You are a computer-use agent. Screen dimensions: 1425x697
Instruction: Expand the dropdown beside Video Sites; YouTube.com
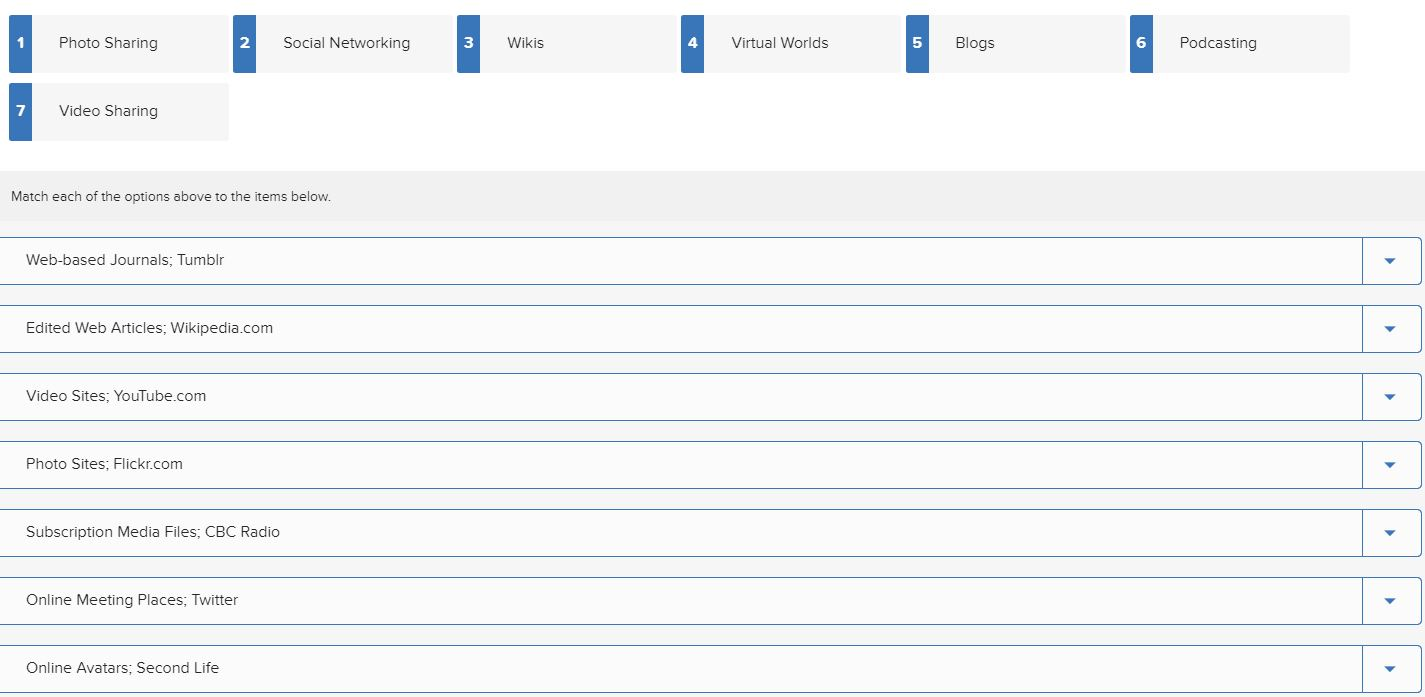(1391, 396)
